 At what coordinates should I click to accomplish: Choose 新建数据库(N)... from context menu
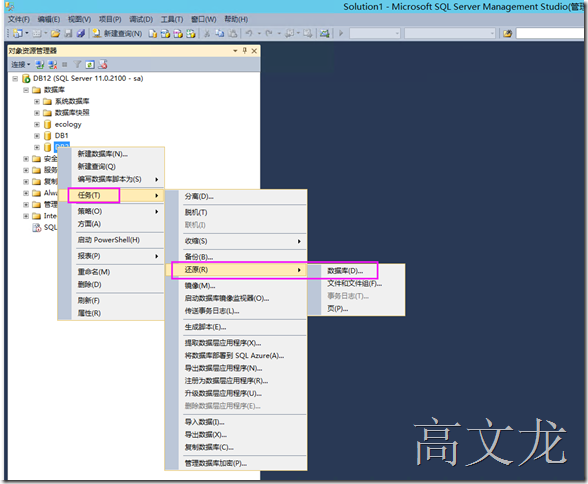102,154
